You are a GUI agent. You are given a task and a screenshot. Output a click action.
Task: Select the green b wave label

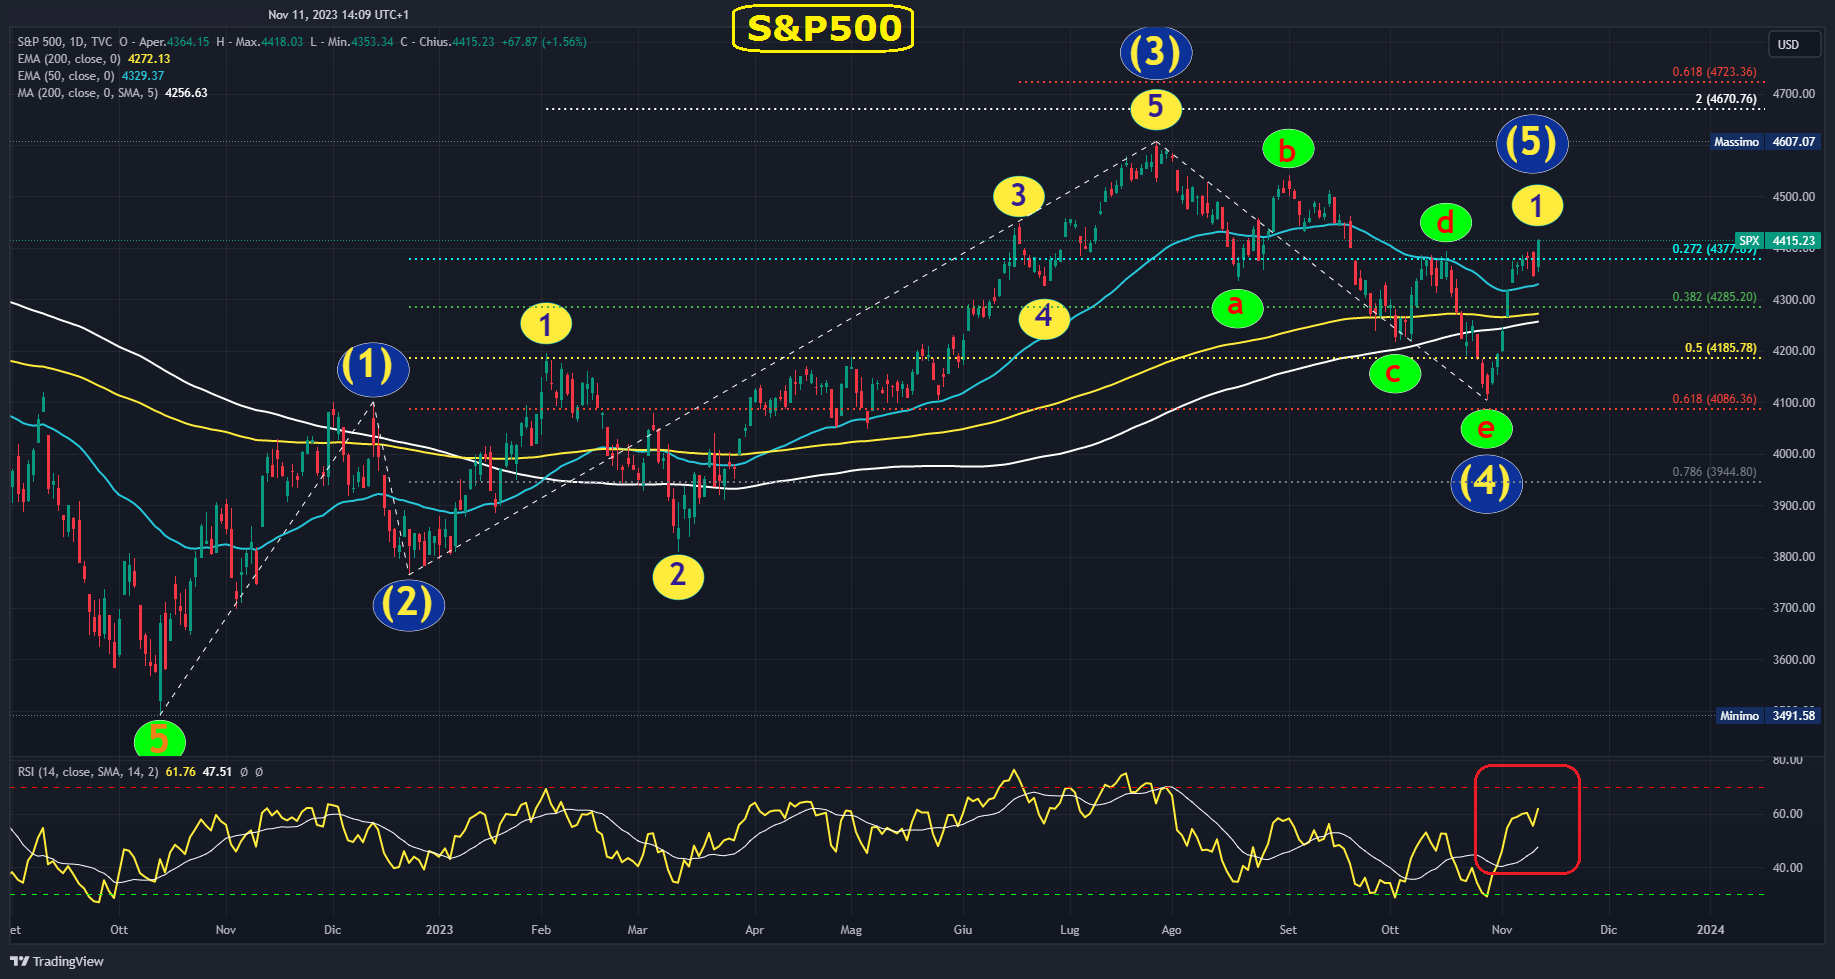1288,151
